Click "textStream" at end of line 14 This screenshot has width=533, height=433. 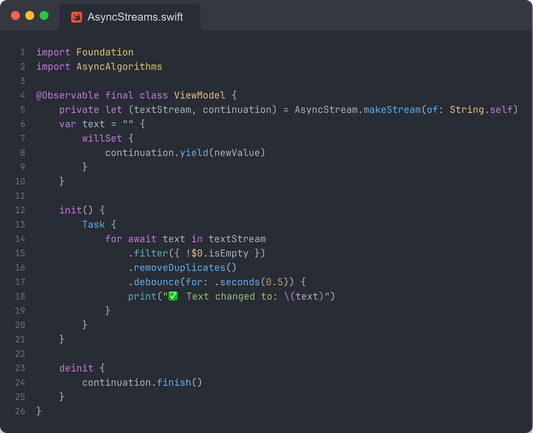tap(237, 239)
